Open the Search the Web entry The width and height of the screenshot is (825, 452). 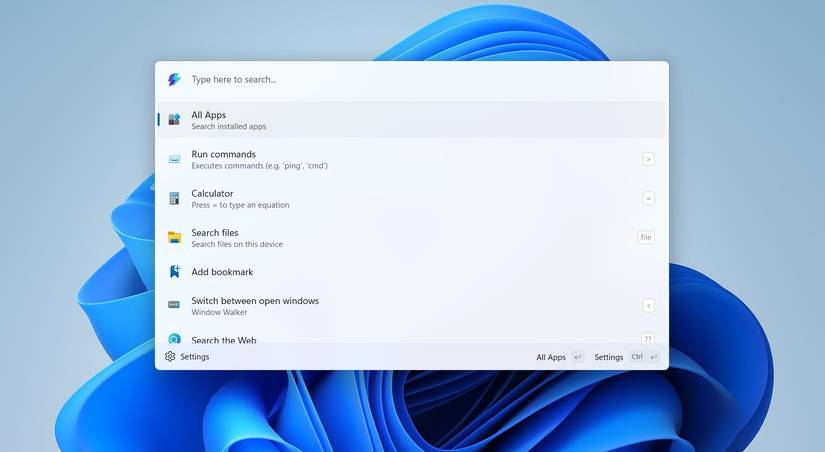click(x=411, y=336)
